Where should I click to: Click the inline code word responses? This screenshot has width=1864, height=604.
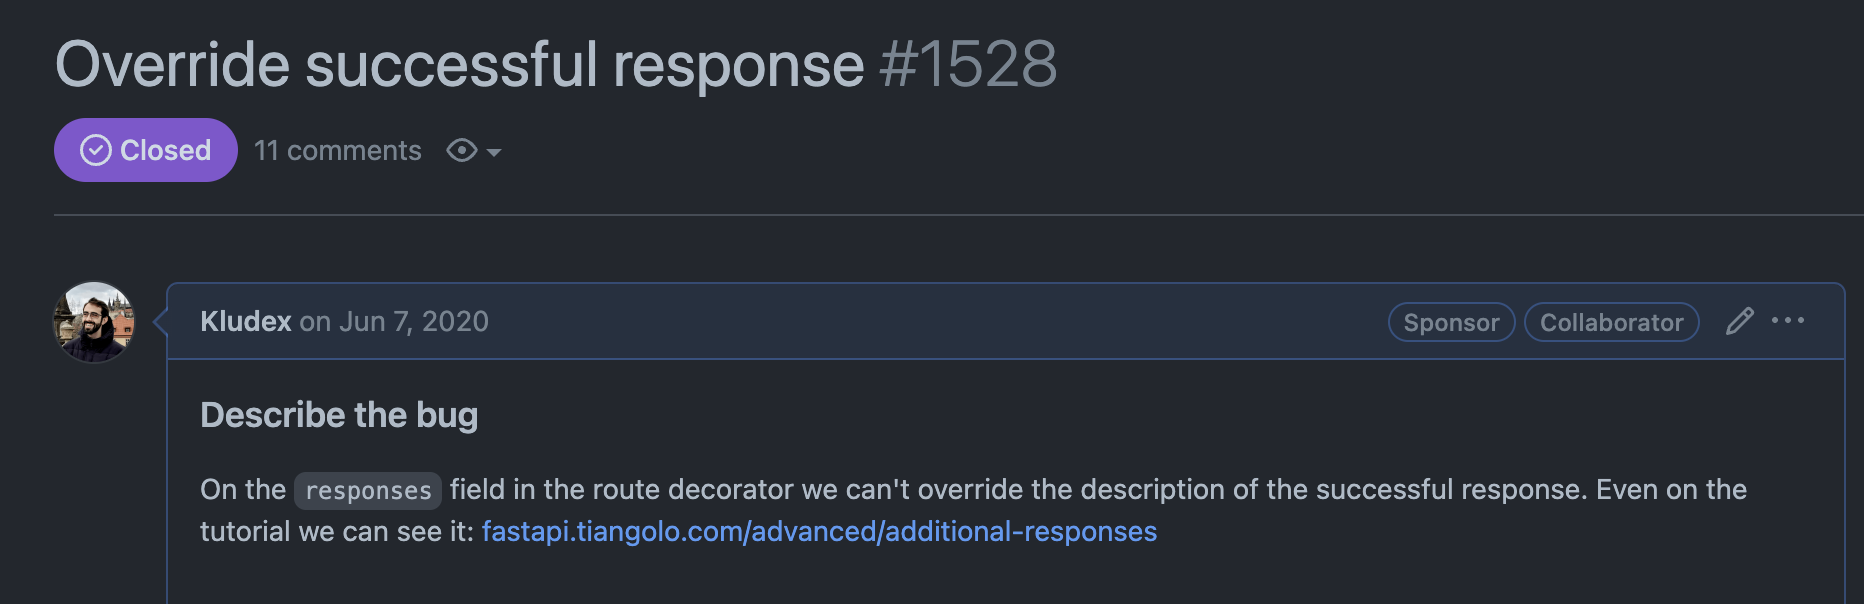(x=368, y=491)
